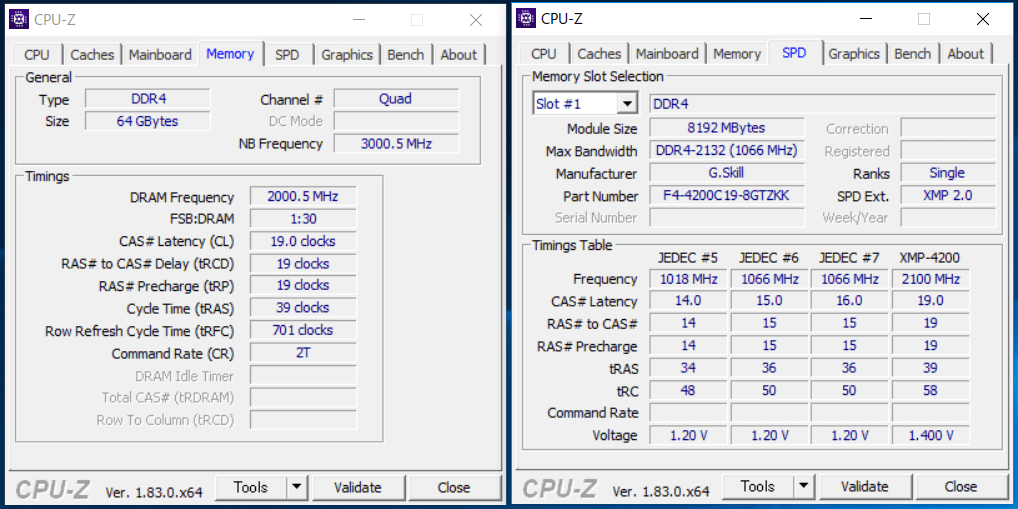Click CAS# Latency value 19.0 clocks
This screenshot has height=509, width=1018.
pyautogui.click(x=303, y=242)
